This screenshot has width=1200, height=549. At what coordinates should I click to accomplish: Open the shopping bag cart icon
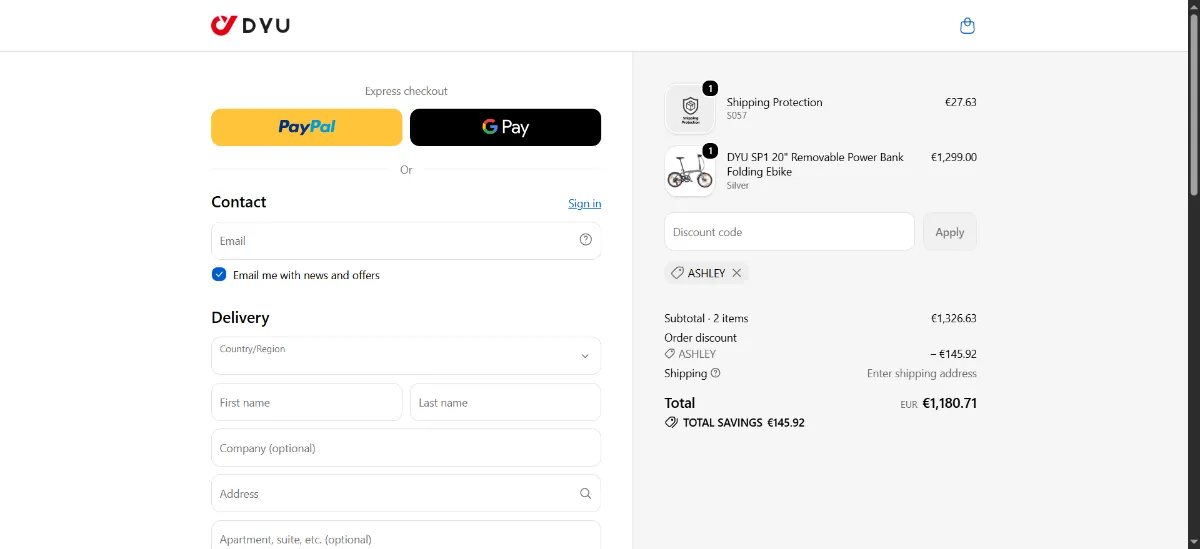click(x=967, y=26)
